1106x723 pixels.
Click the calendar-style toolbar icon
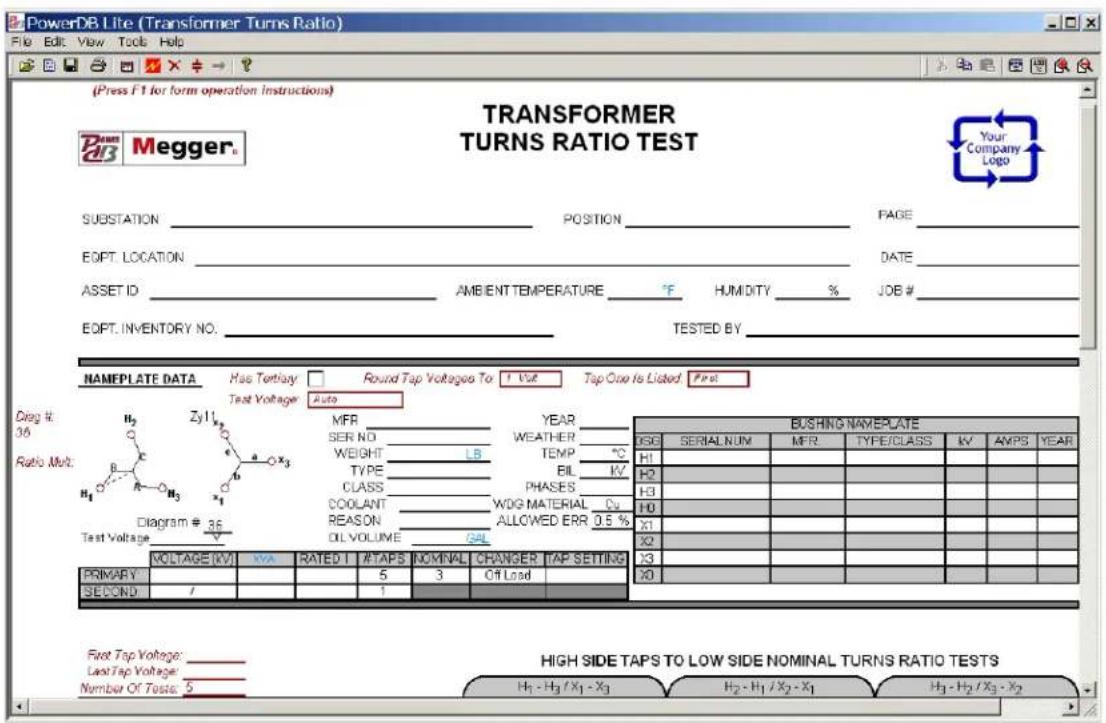[126, 66]
